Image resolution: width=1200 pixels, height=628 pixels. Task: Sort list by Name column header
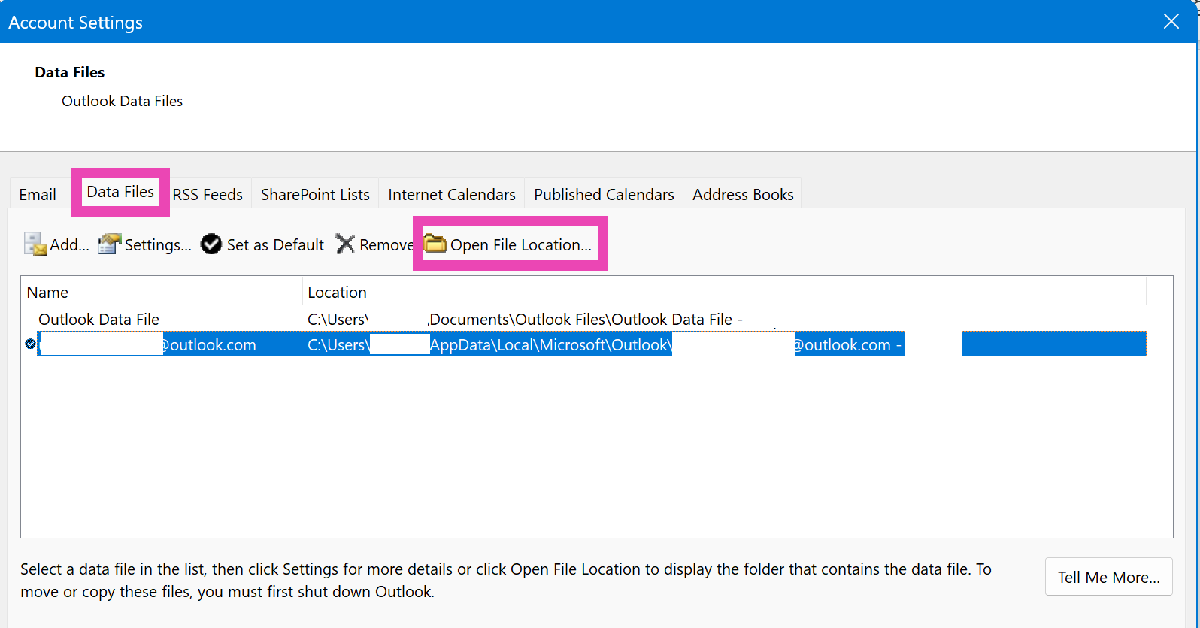tap(160, 292)
